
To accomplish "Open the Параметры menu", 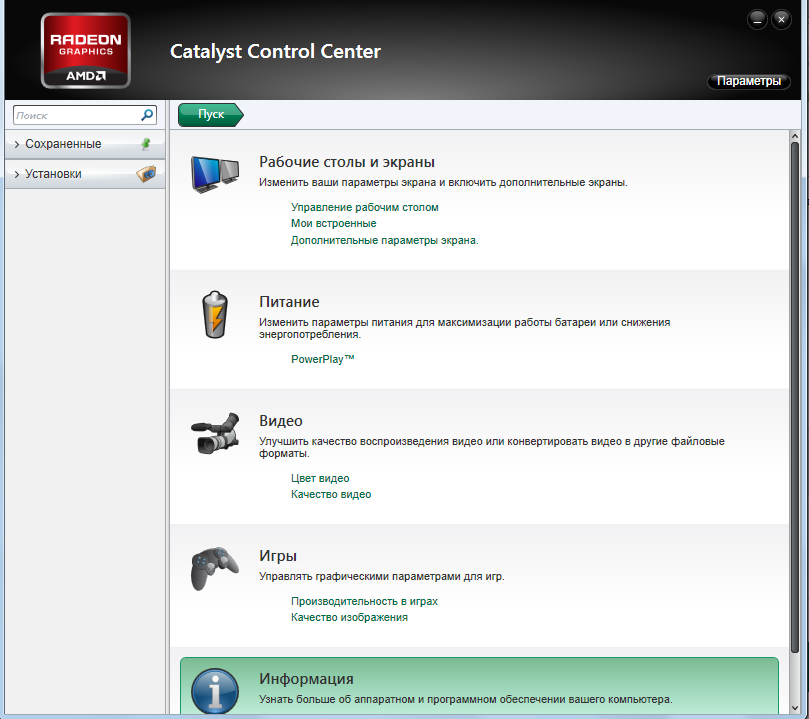I will [x=748, y=81].
